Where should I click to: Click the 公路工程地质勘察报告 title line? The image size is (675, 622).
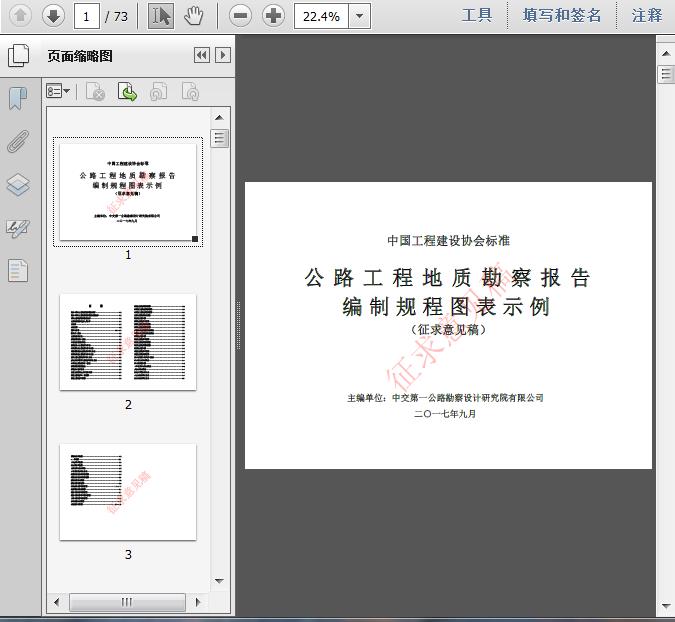[x=448, y=278]
